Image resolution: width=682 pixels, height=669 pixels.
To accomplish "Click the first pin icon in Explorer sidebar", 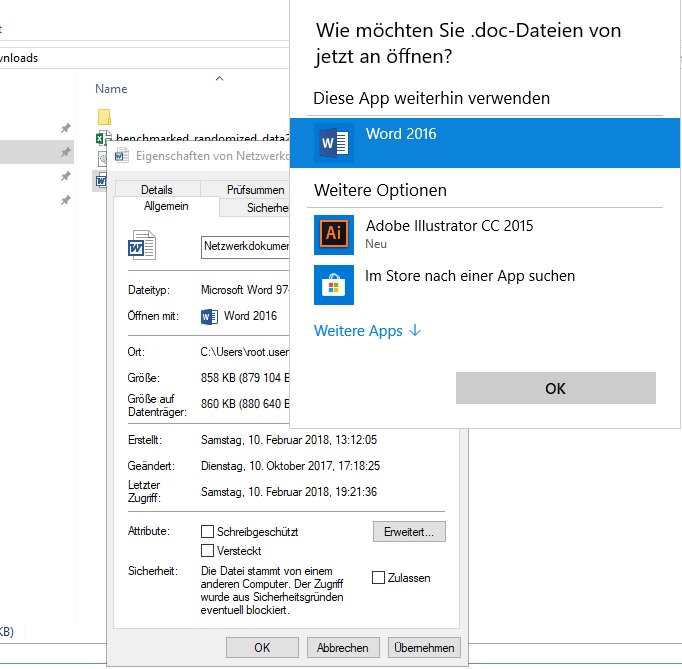I will tap(66, 128).
